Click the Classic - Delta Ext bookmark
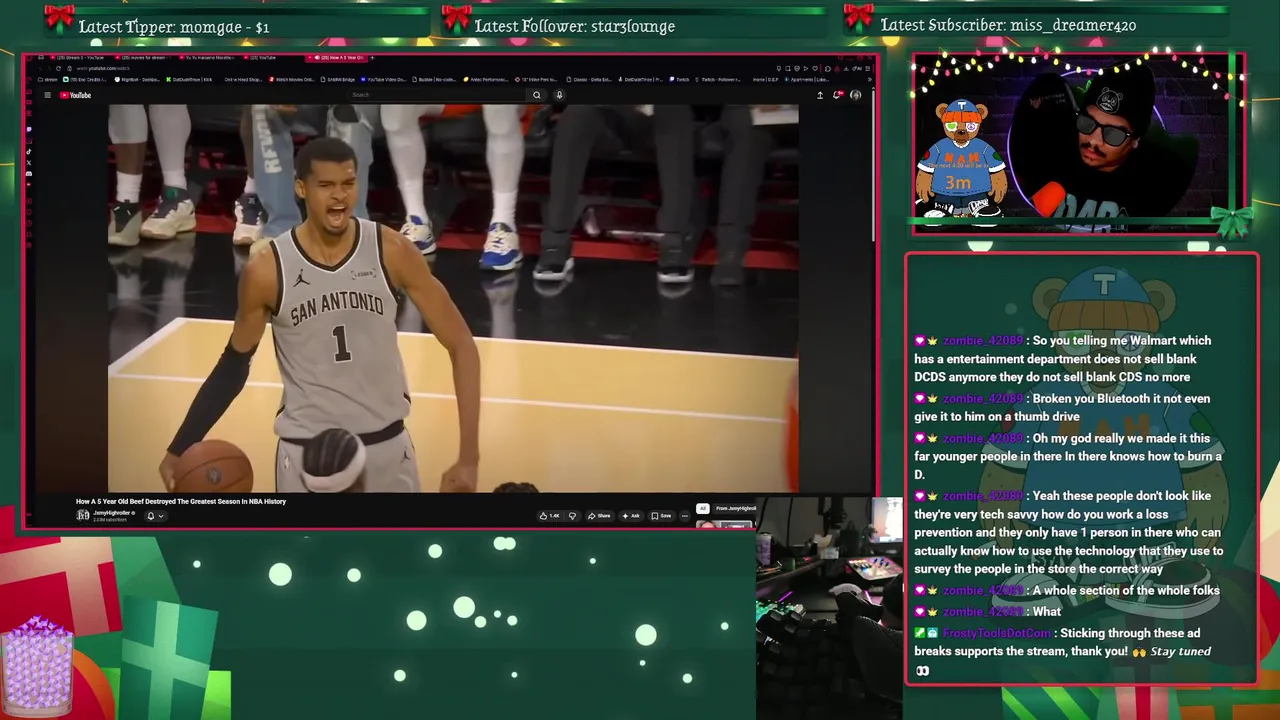 tap(589, 79)
